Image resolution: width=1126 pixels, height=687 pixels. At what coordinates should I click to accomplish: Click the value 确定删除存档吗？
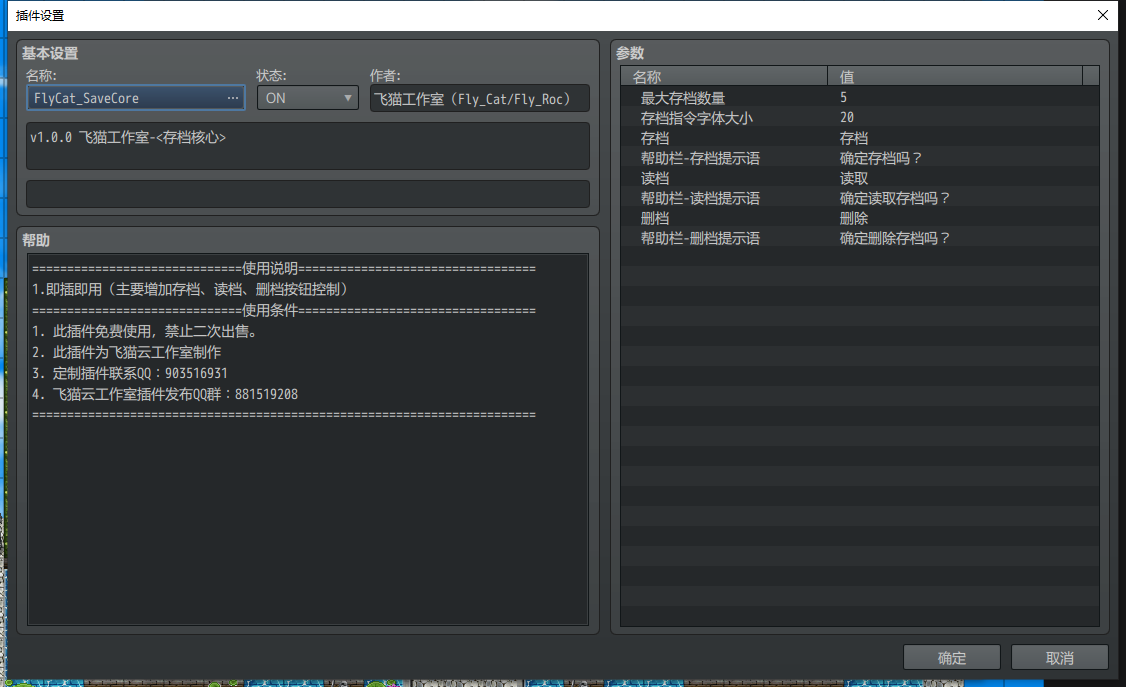click(895, 238)
